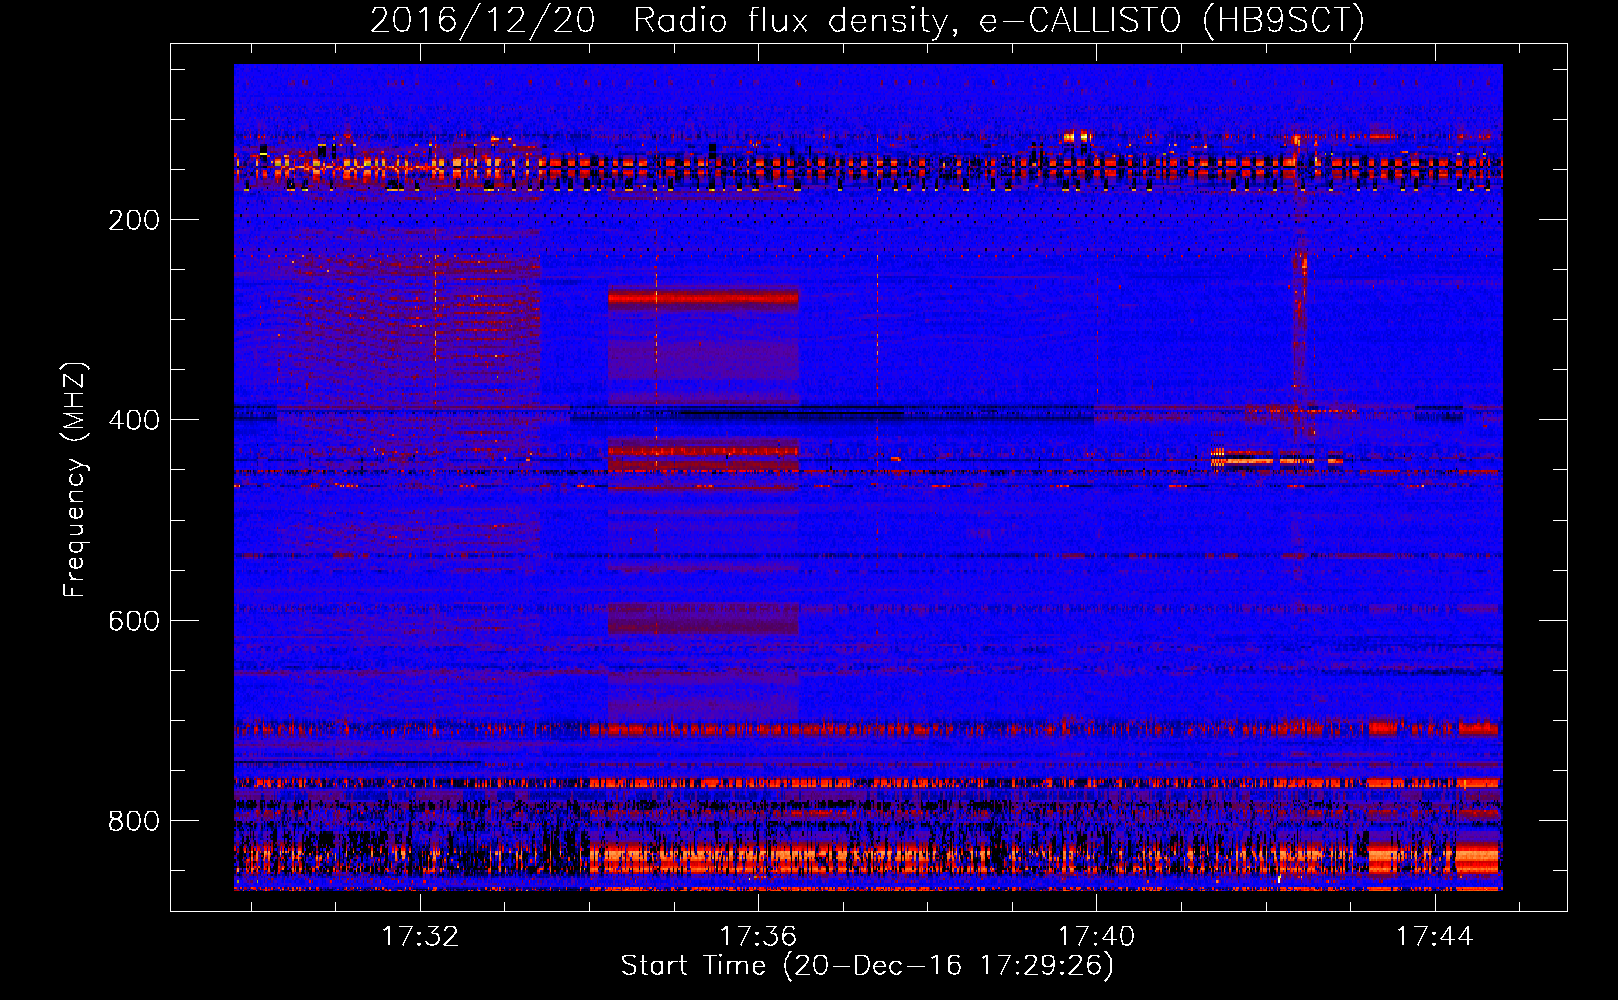Viewport: 1618px width, 1000px height.
Task: Click the 400 frequency tick label
Action: point(134,420)
